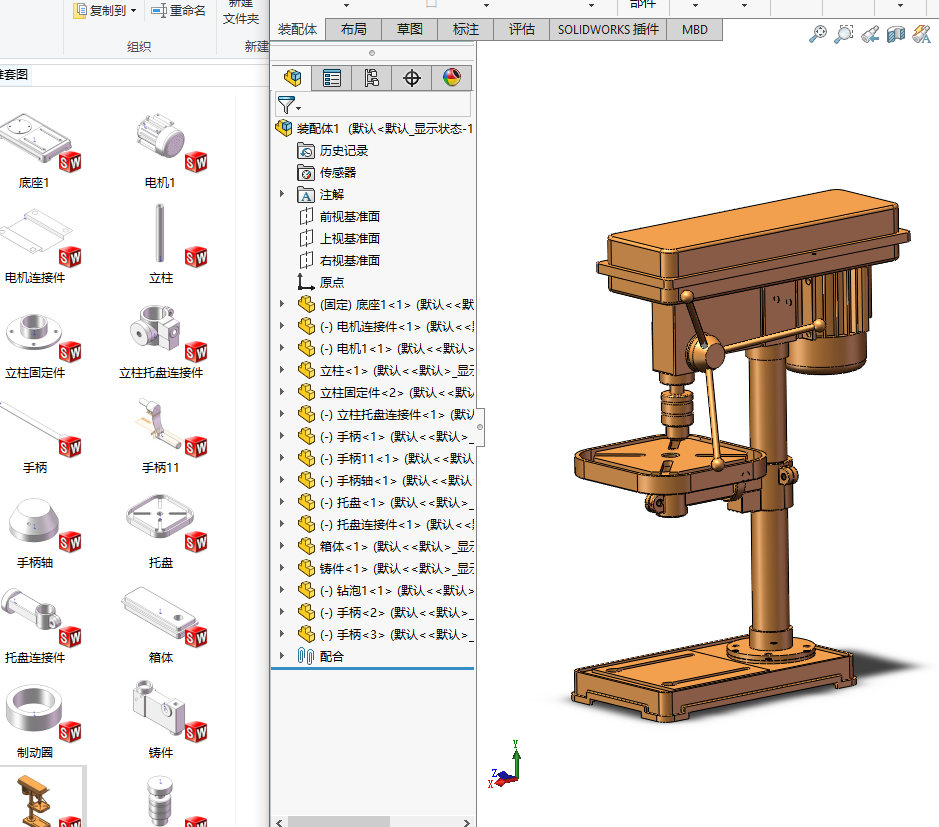Switch to the 草图 ribbon tab
Image resolution: width=939 pixels, height=827 pixels.
point(409,30)
